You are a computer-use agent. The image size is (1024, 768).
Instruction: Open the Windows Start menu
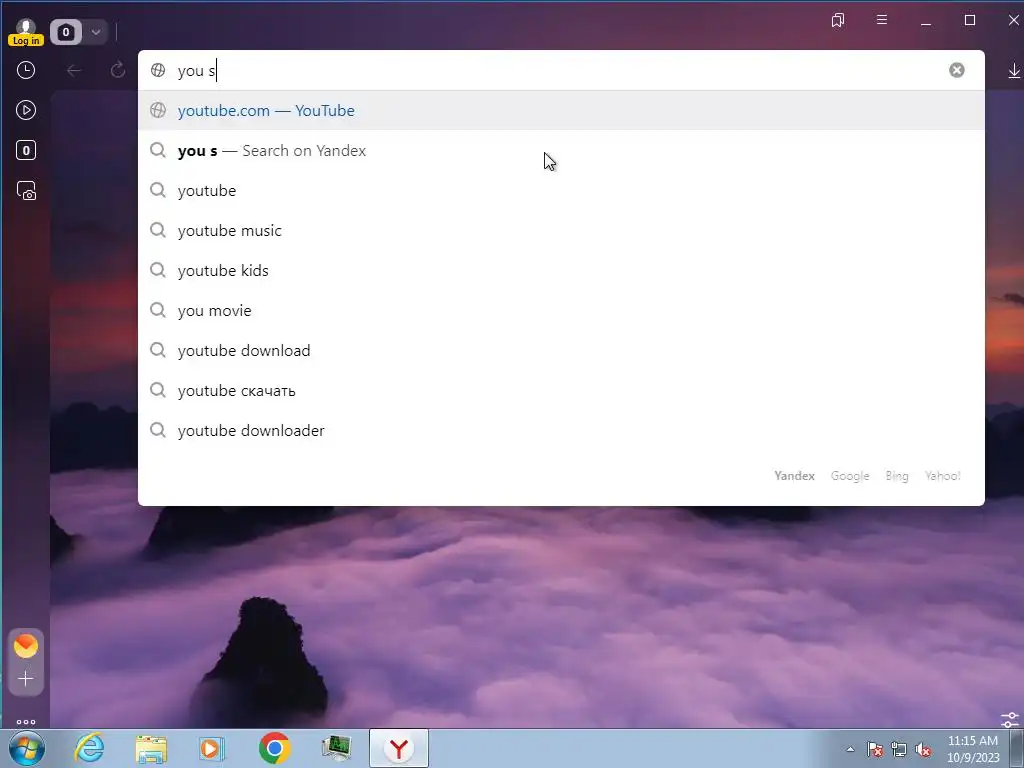tap(27, 748)
